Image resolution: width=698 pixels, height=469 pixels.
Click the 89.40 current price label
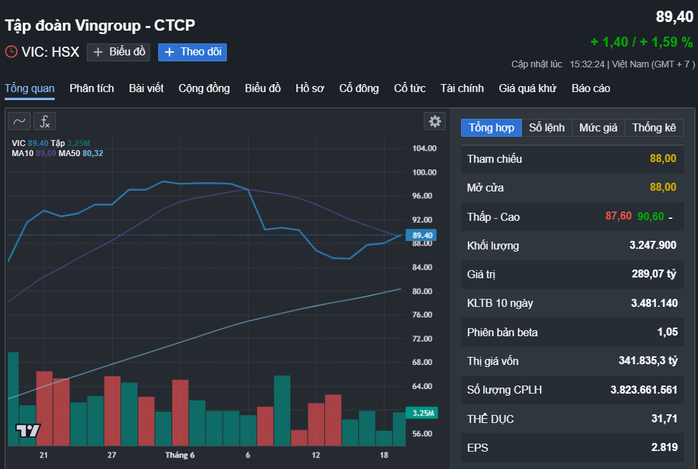point(422,235)
